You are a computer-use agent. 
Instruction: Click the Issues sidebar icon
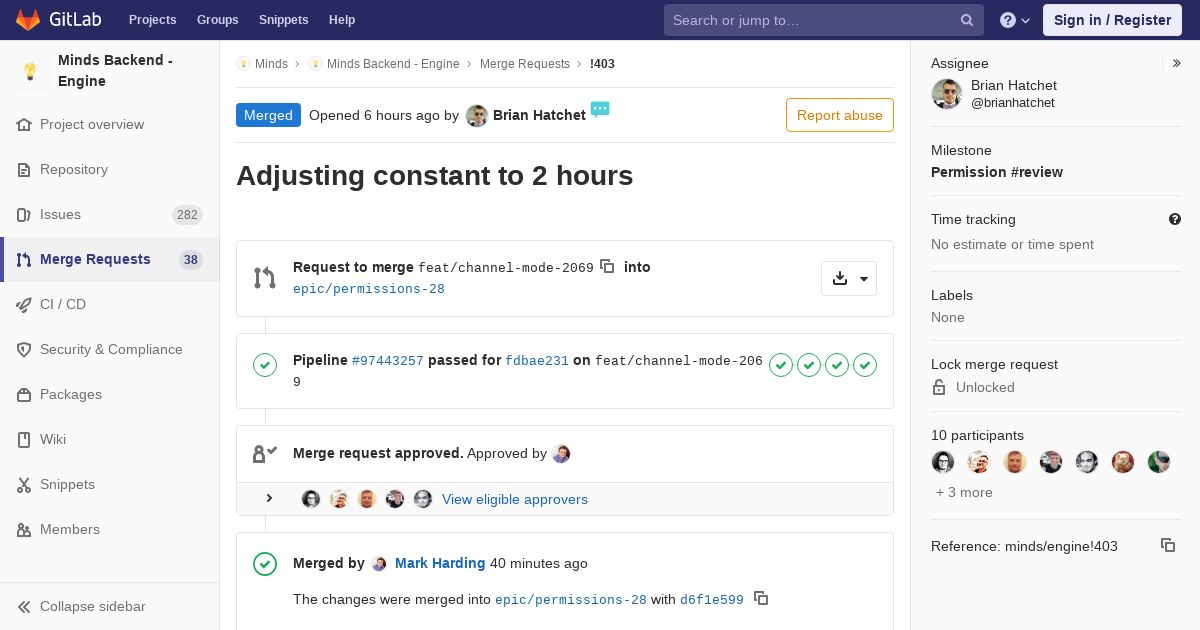24,215
